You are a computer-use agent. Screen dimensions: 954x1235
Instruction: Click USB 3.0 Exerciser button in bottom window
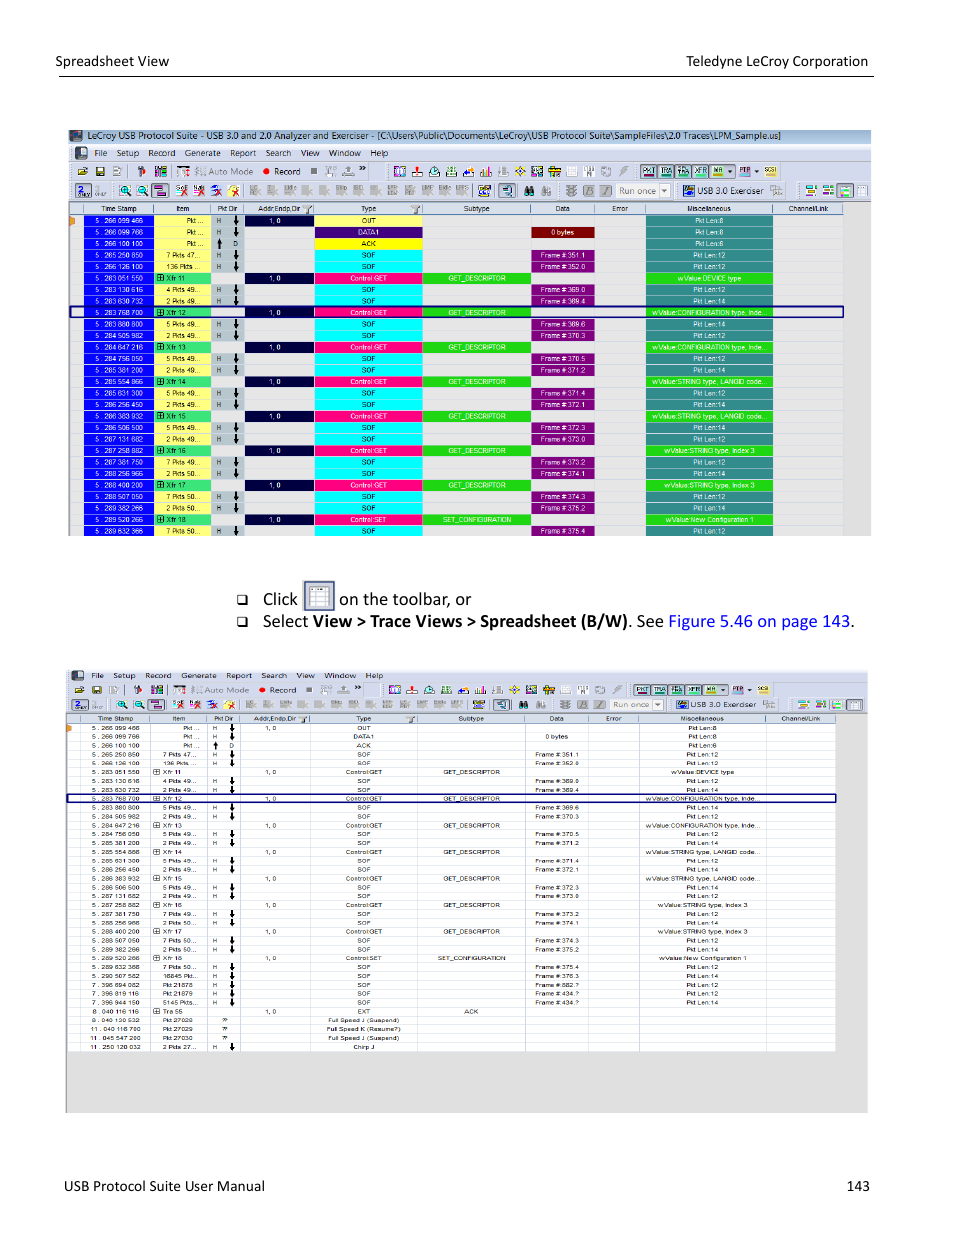(x=715, y=705)
